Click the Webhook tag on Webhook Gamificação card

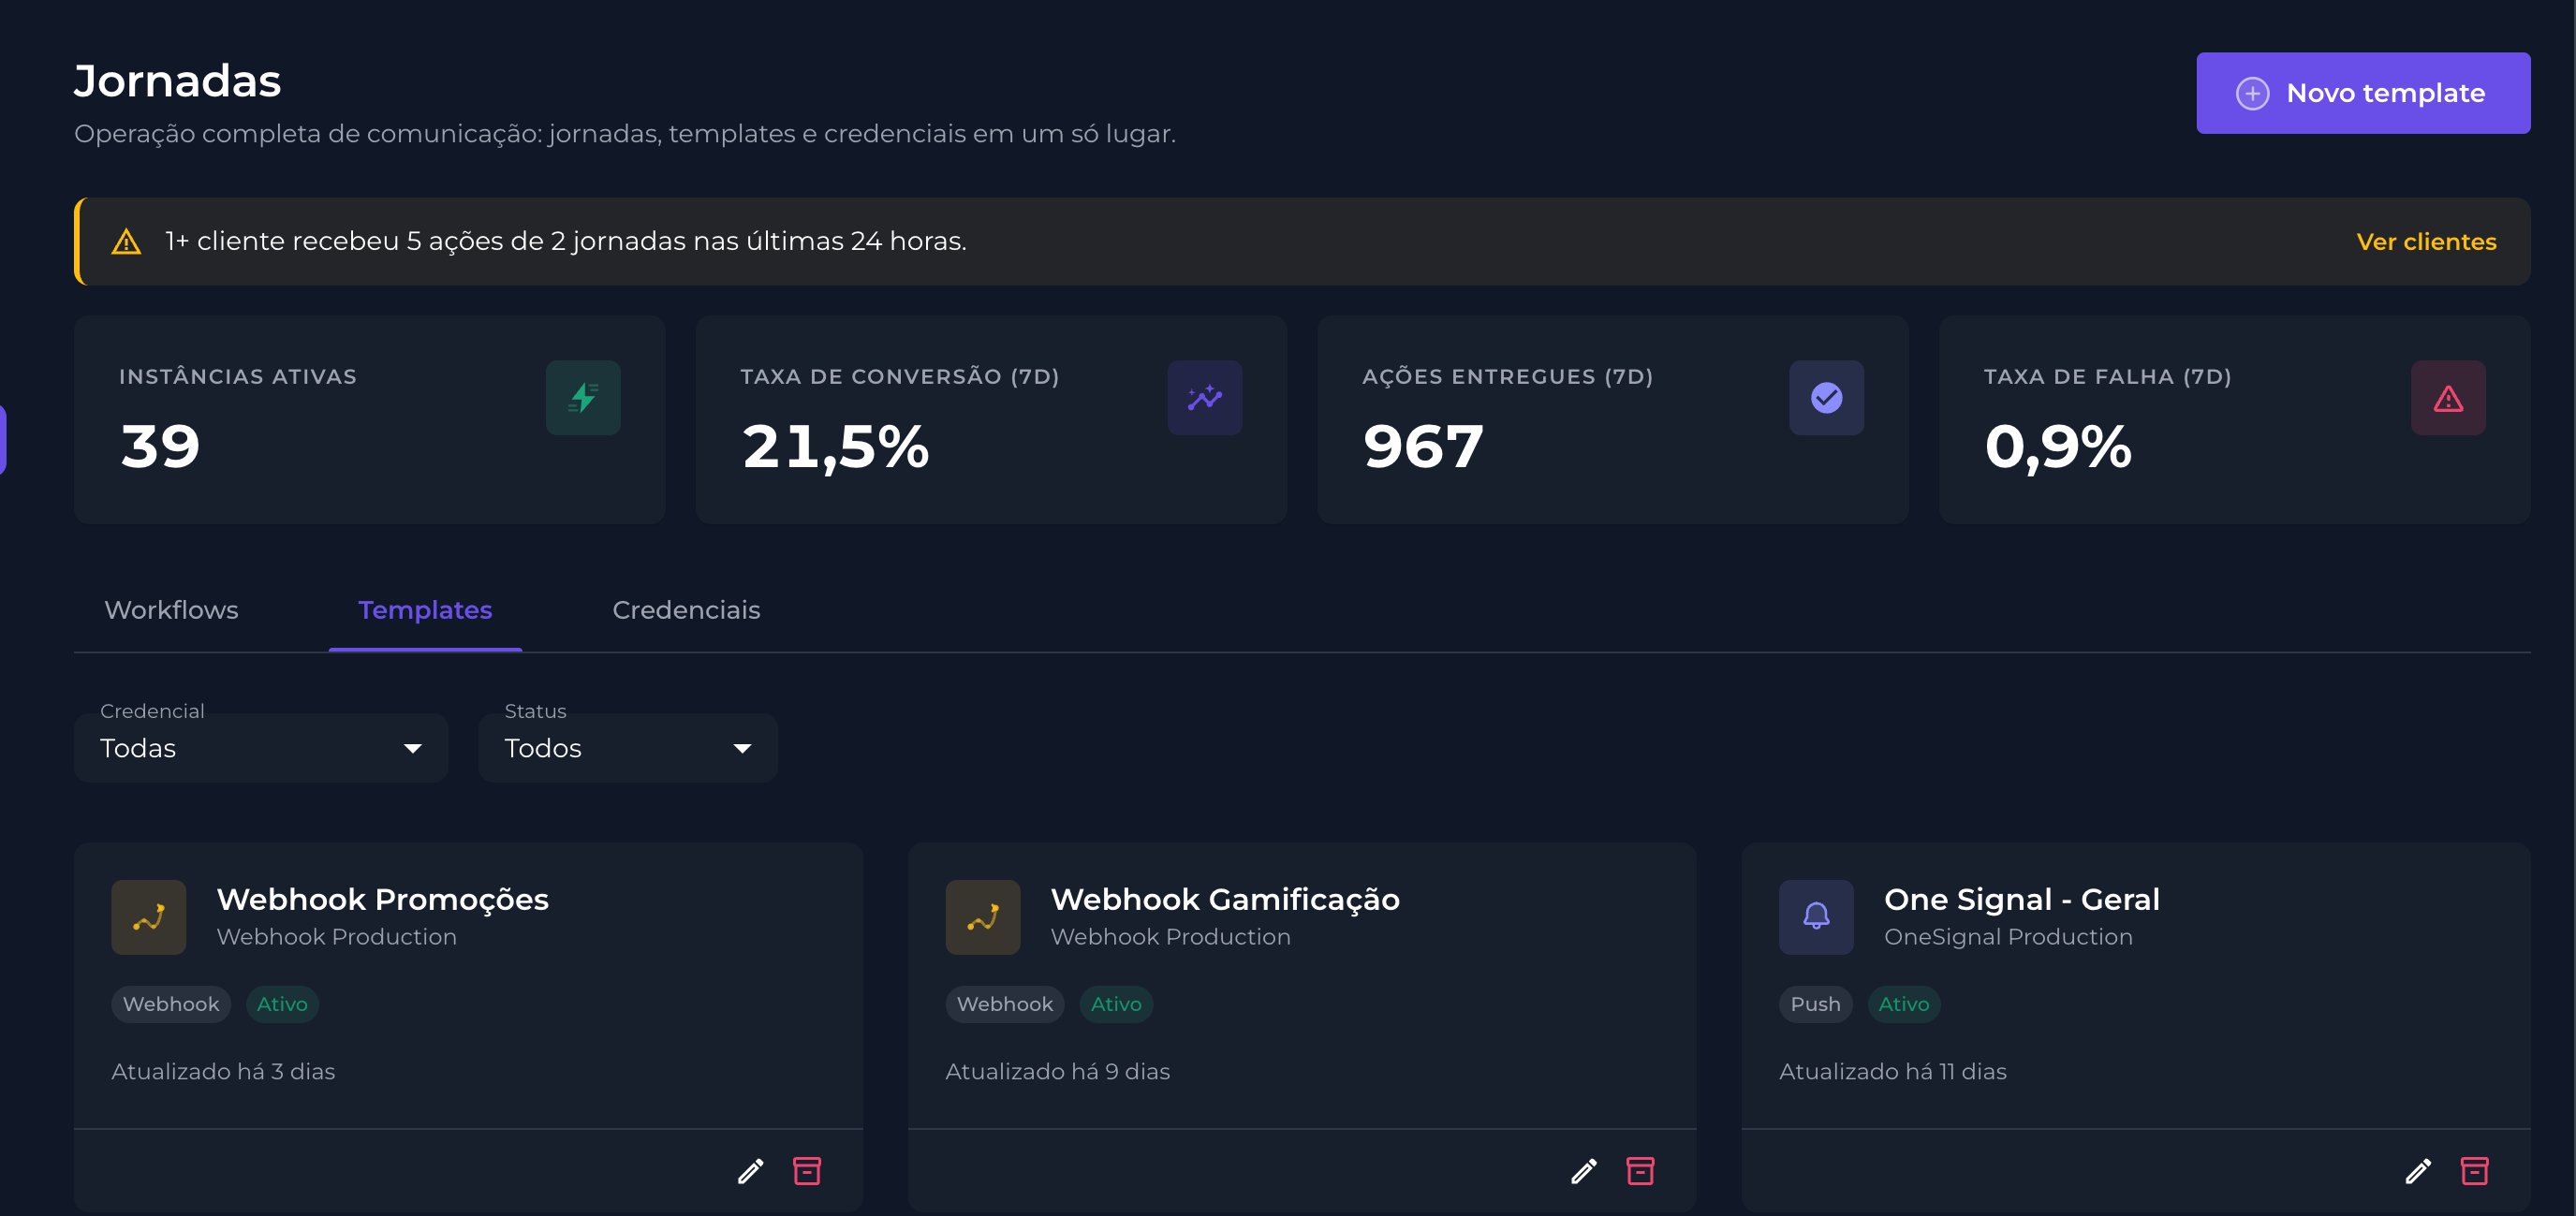[1004, 1004]
